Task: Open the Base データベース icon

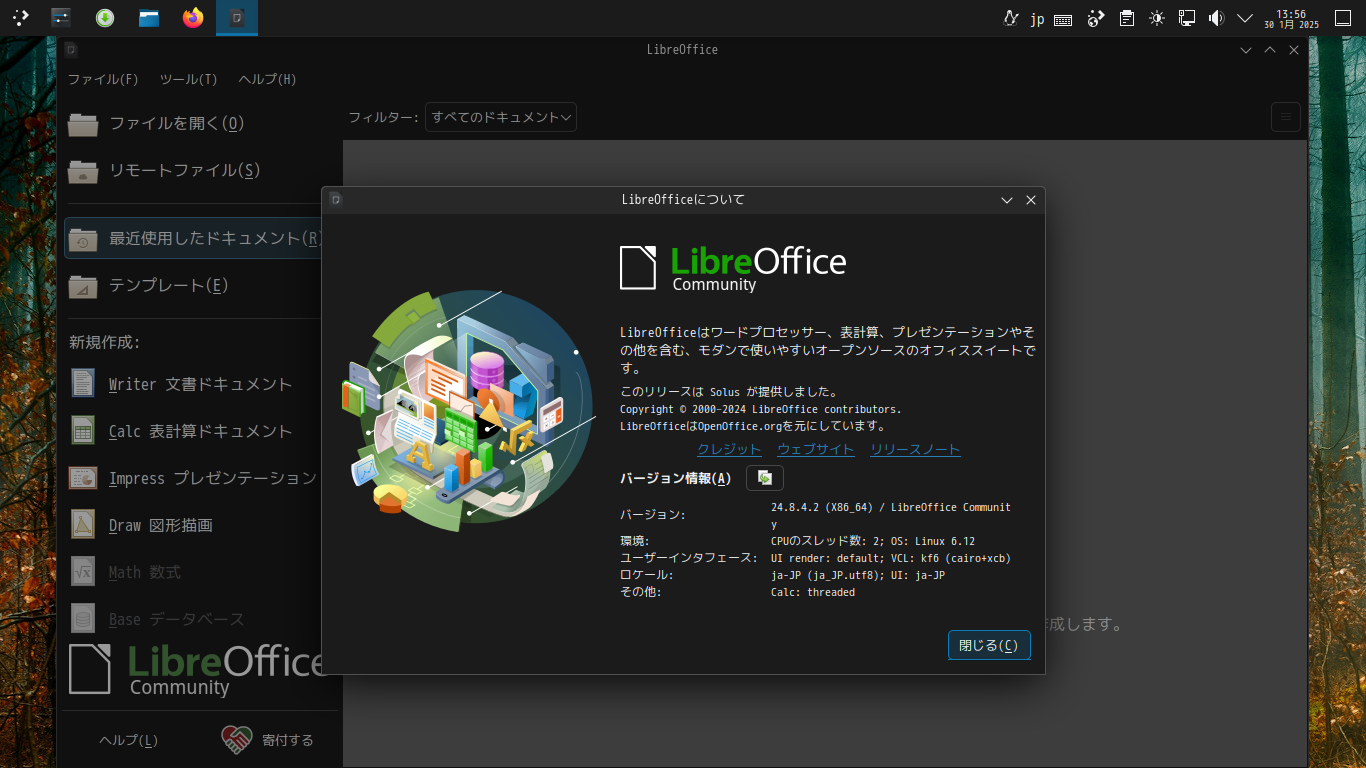Action: coord(83,618)
